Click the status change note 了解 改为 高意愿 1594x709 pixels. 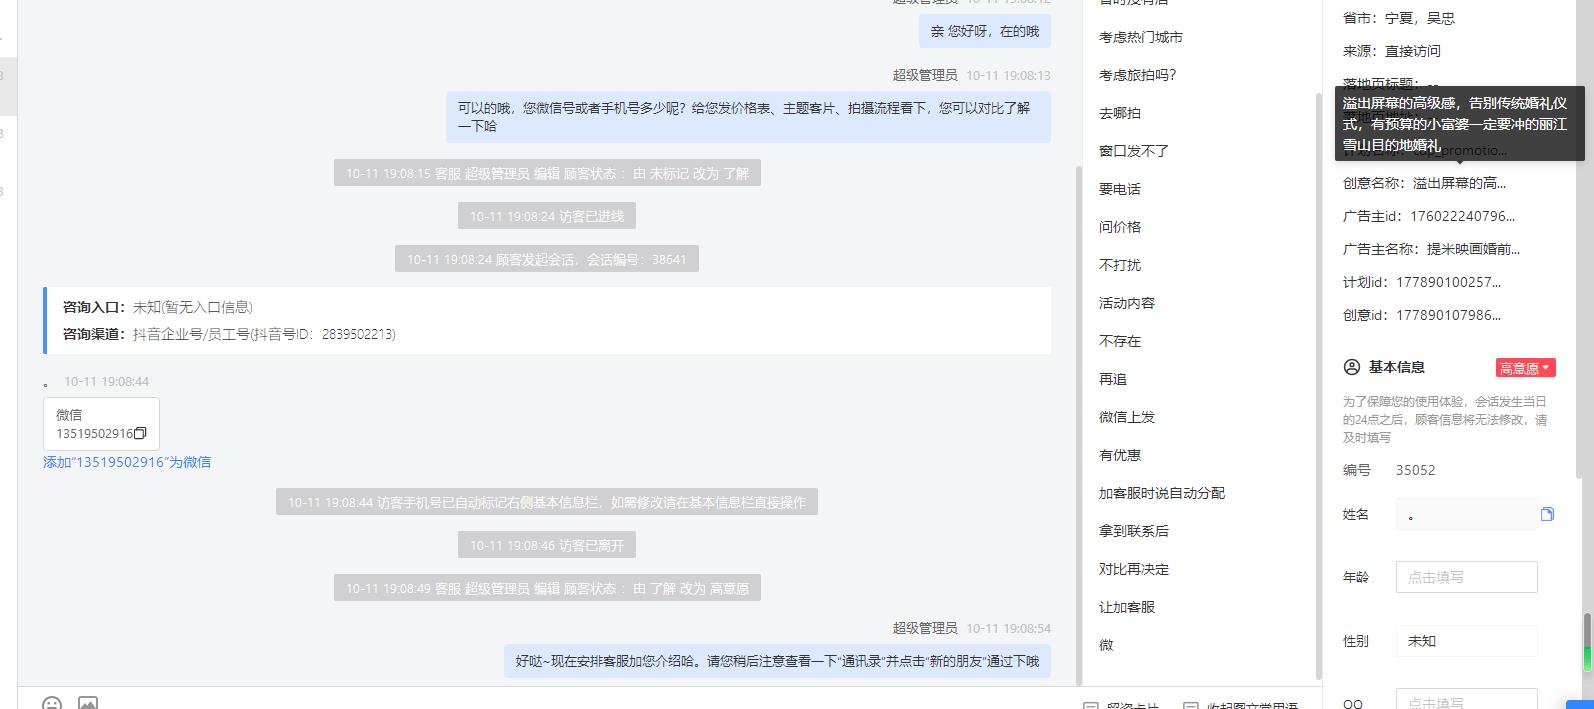[547, 588]
